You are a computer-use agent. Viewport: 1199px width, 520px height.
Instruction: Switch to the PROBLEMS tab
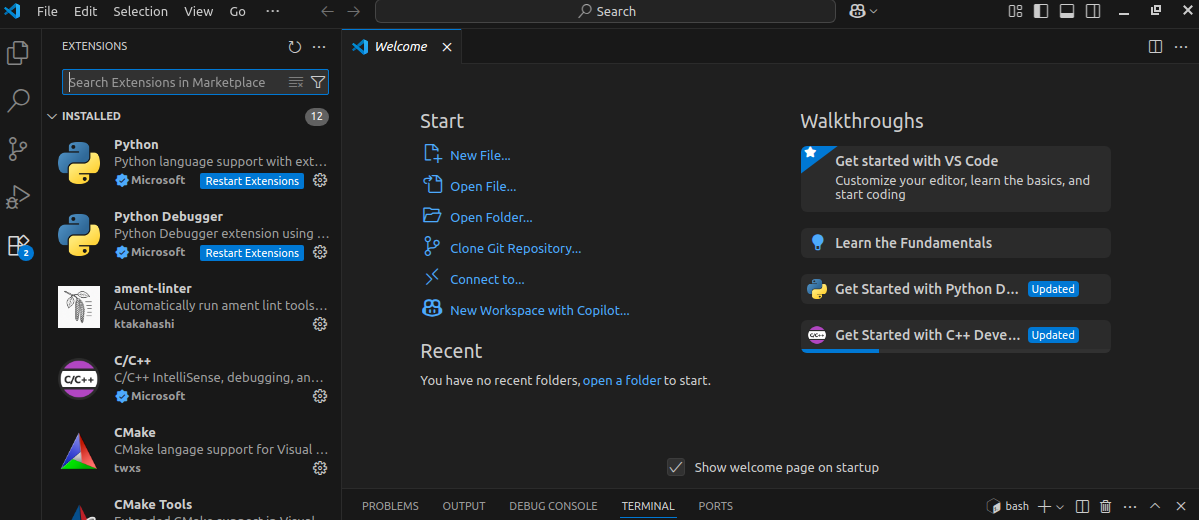click(x=390, y=506)
